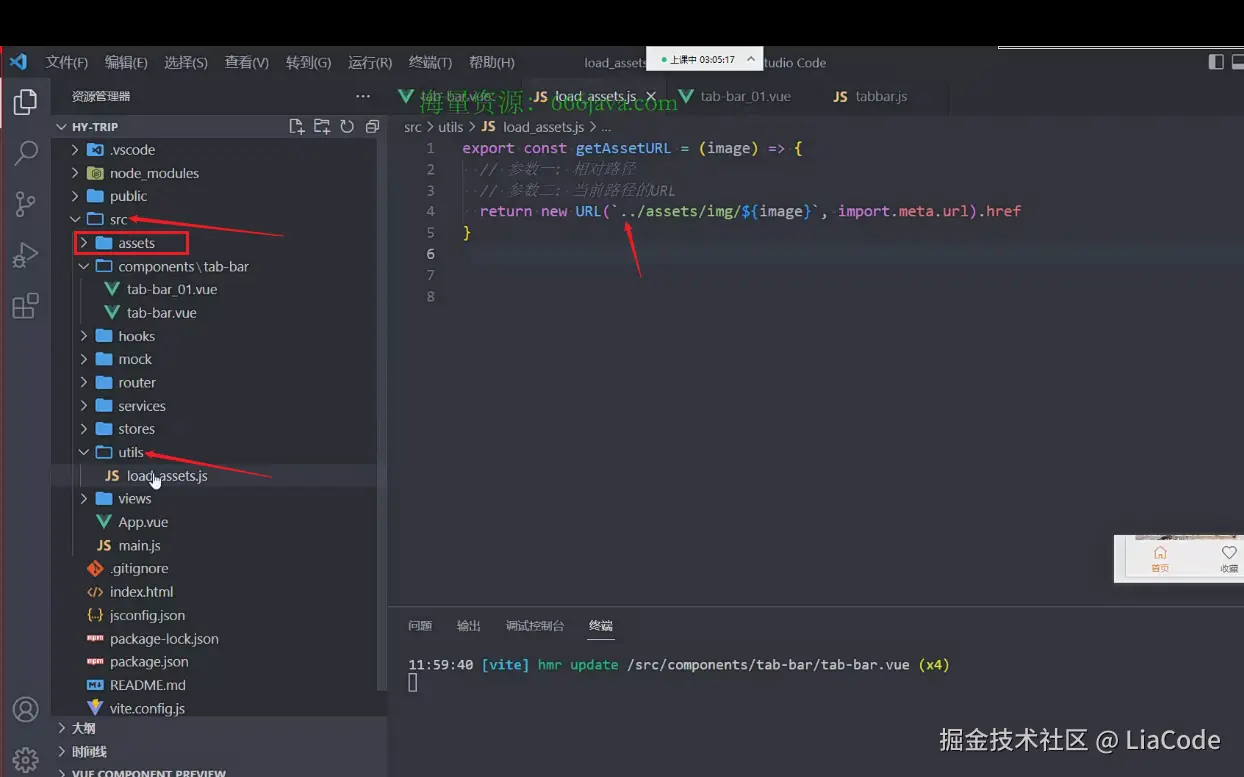Close the load_assets.js editor tab
The height and width of the screenshot is (777, 1244).
[x=651, y=97]
